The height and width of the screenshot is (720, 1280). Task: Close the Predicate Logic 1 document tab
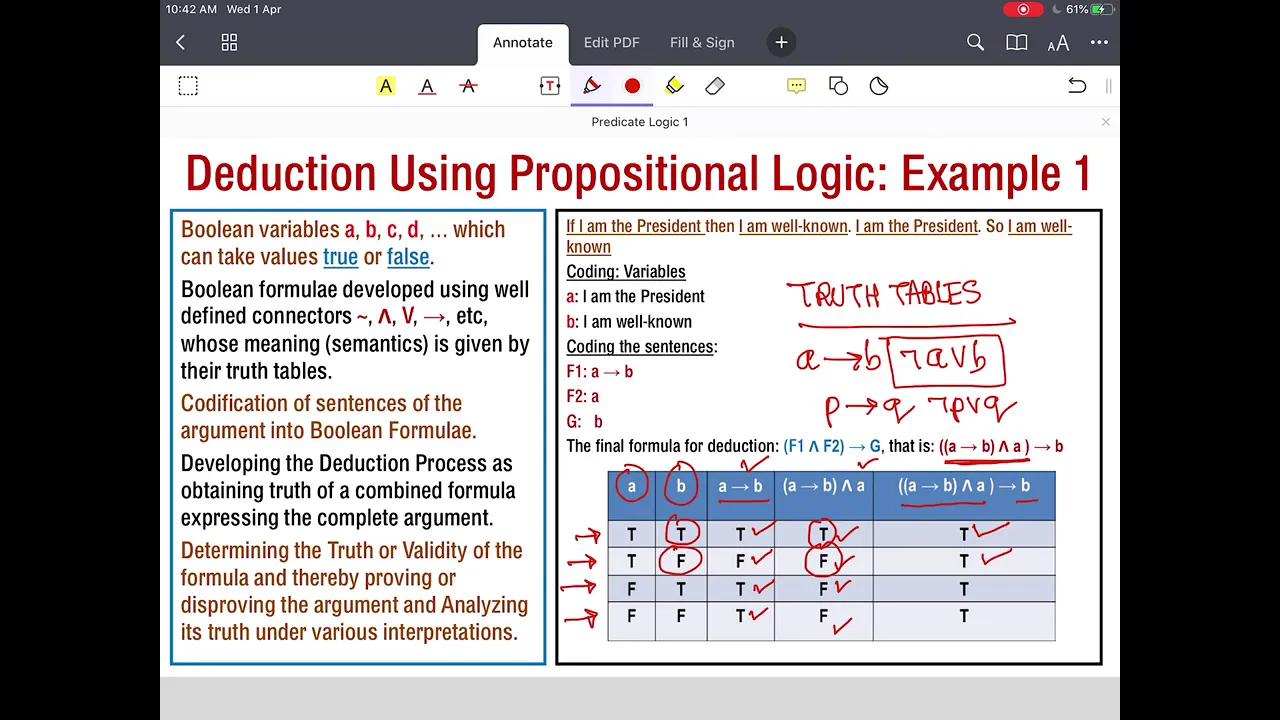(1105, 122)
